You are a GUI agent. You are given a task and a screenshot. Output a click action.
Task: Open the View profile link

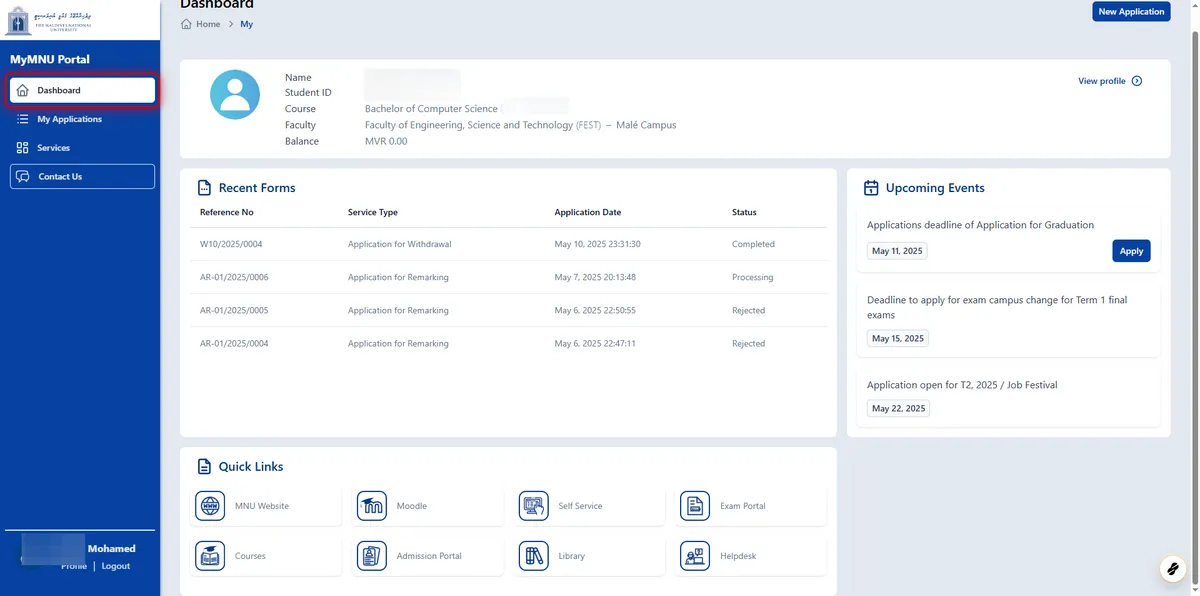pyautogui.click(x=1110, y=81)
